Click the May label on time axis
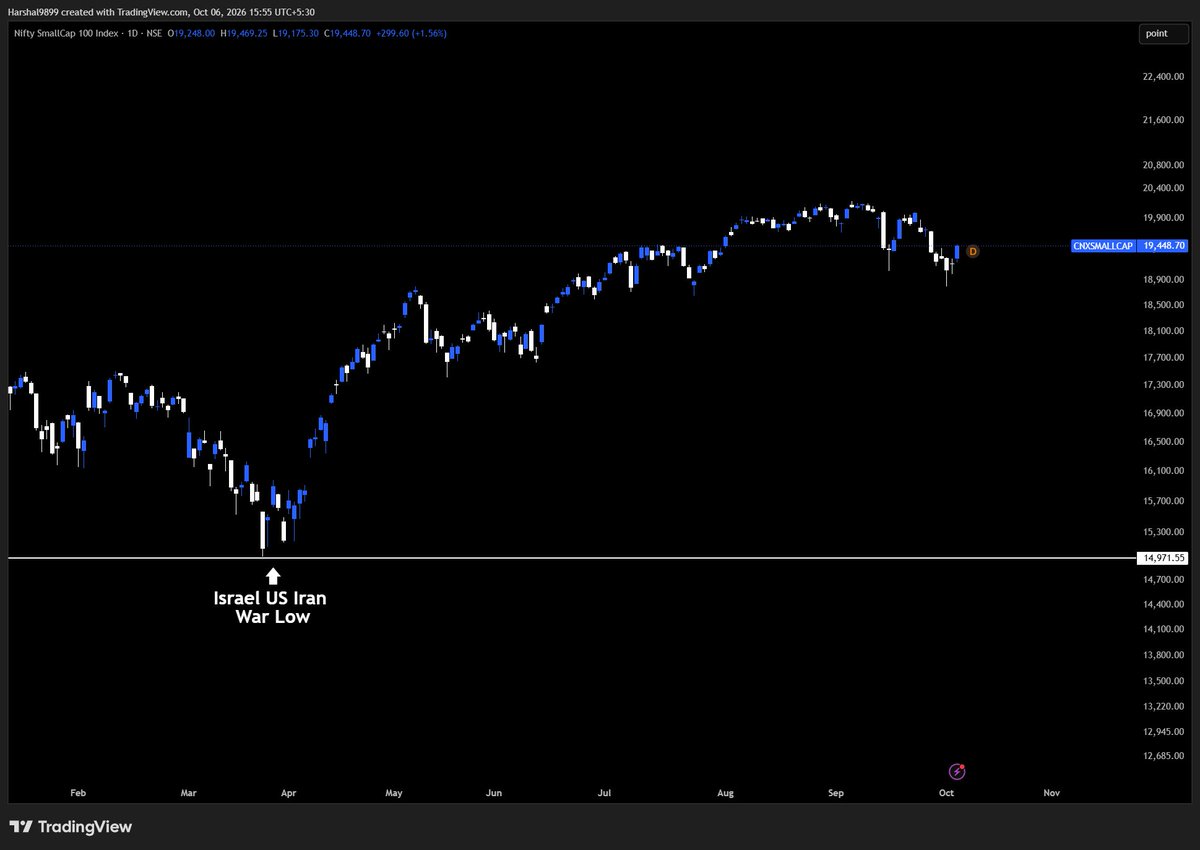This screenshot has height=850, width=1200. [x=394, y=792]
